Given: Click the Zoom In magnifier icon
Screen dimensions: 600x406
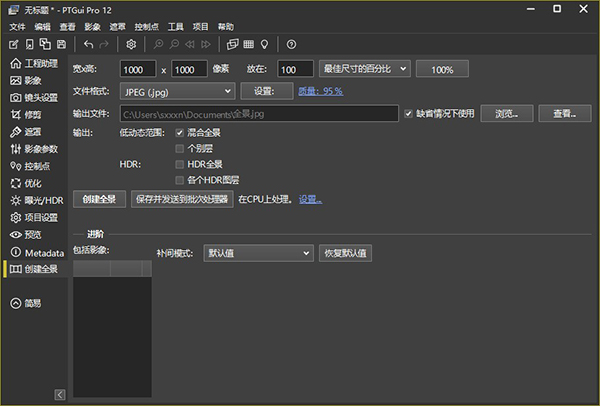Looking at the screenshot, I should click(158, 44).
